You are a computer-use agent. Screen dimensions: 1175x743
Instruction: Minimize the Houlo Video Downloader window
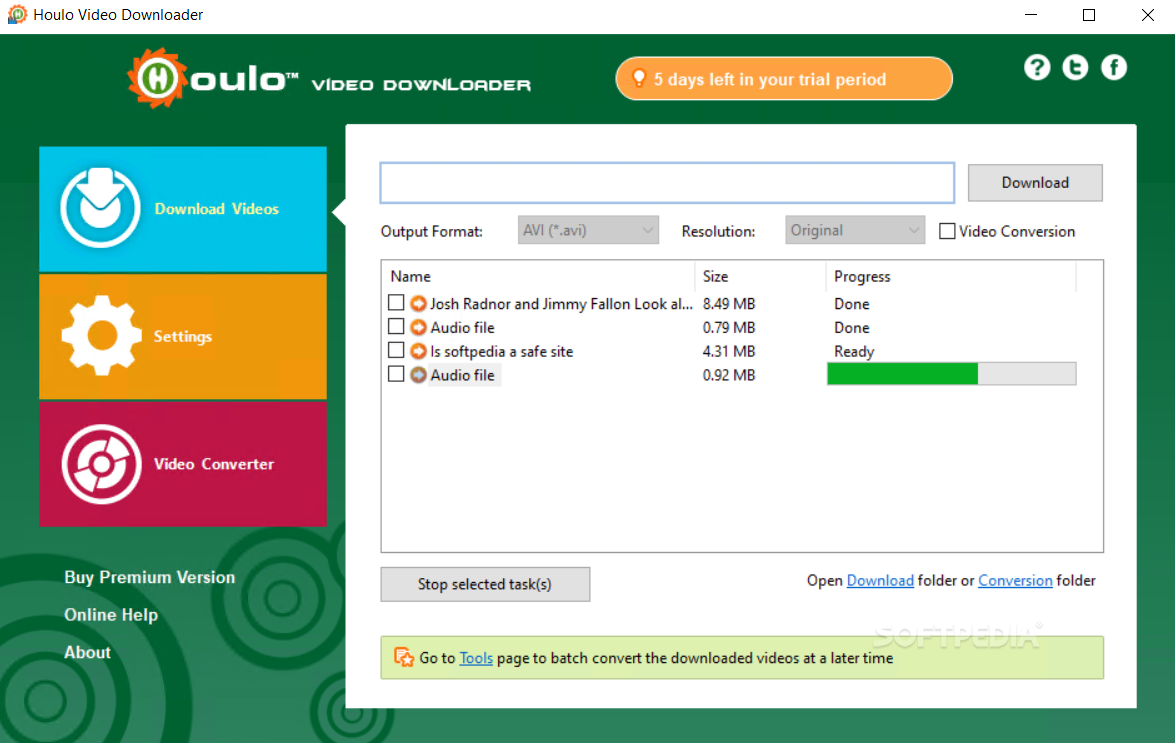[x=1031, y=15]
